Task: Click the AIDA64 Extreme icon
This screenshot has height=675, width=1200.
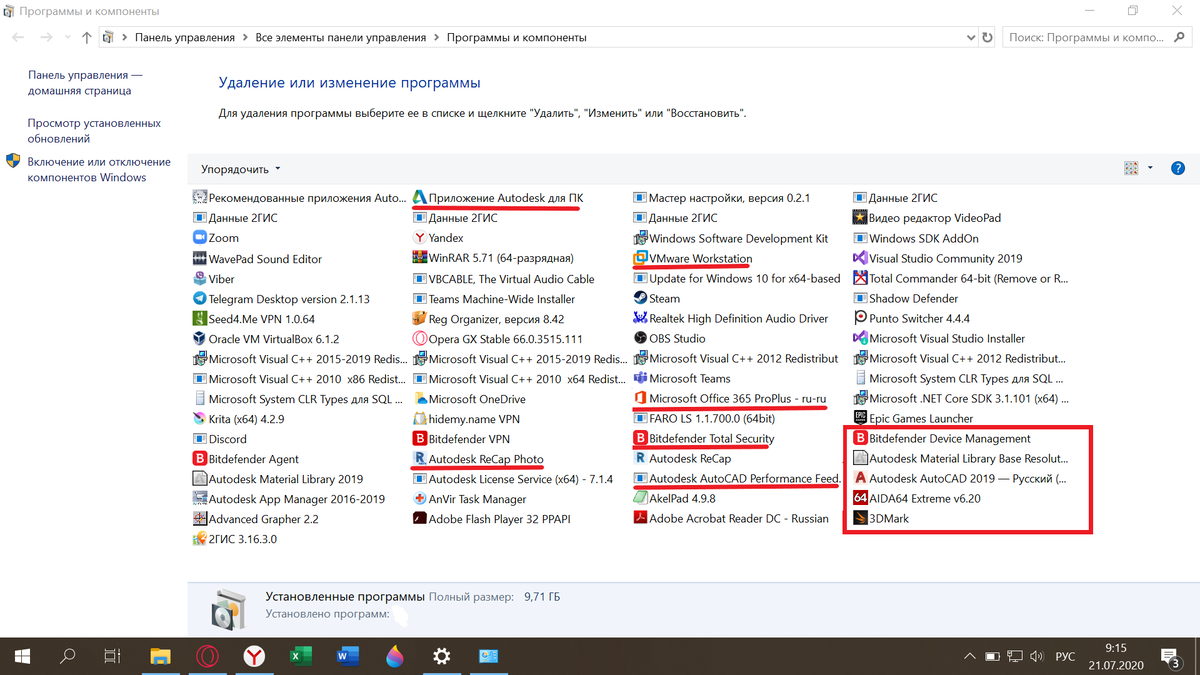Action: click(860, 499)
